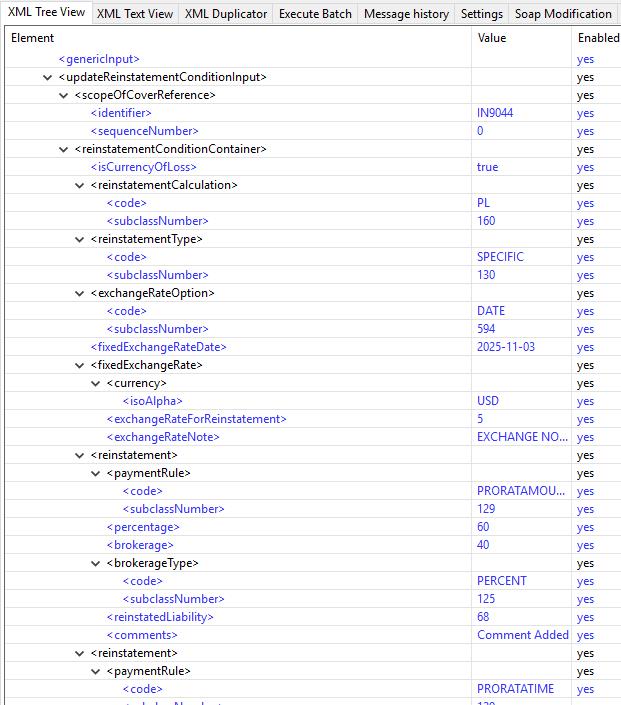This screenshot has height=705, width=621.
Task: Select the Soap Modification tab
Action: 563,14
